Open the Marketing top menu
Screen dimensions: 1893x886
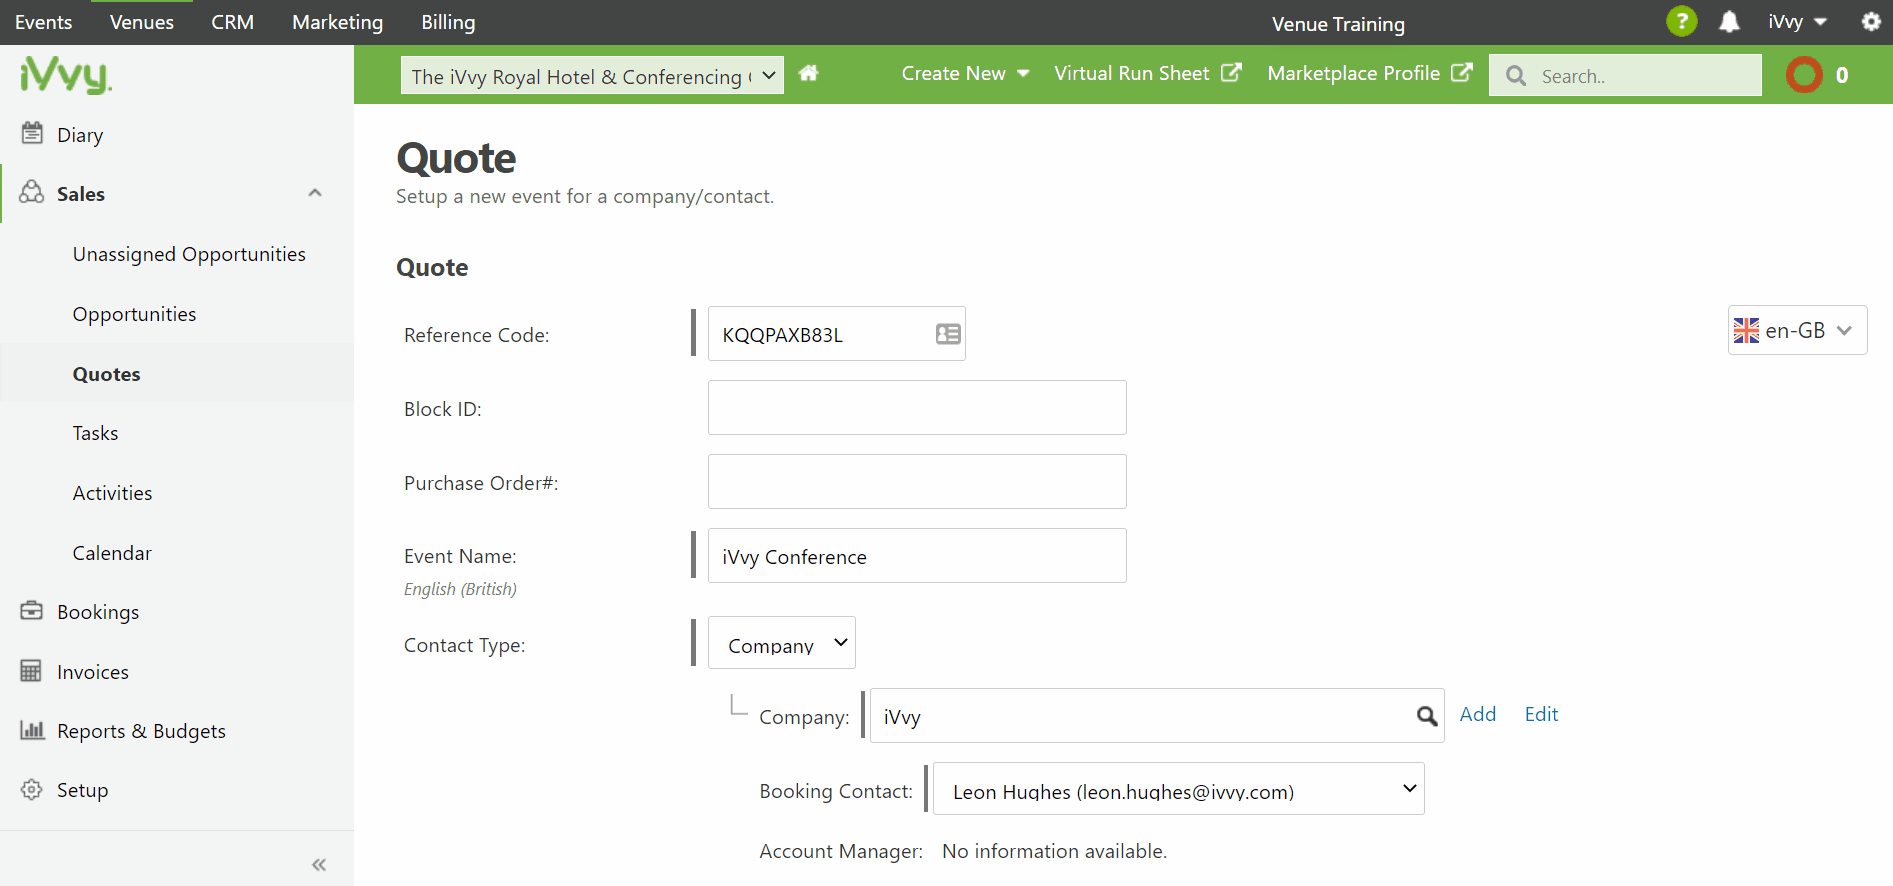tap(338, 22)
